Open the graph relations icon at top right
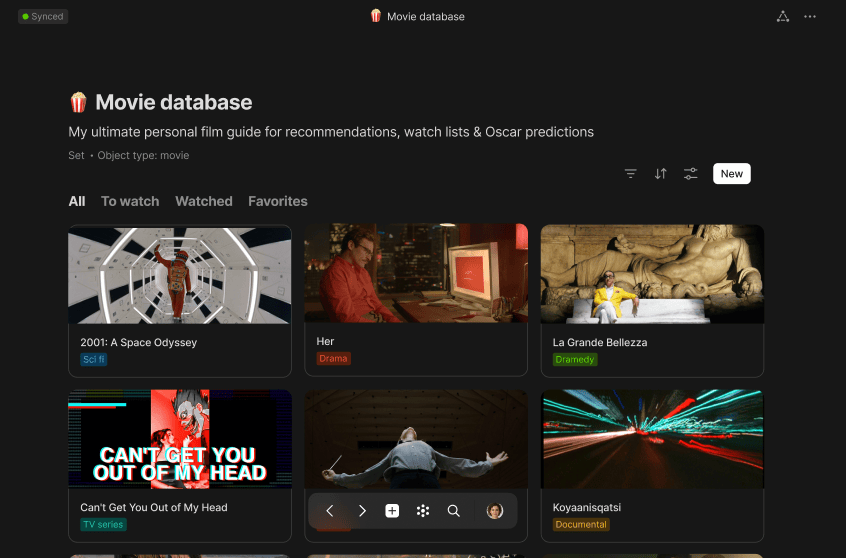 783,17
